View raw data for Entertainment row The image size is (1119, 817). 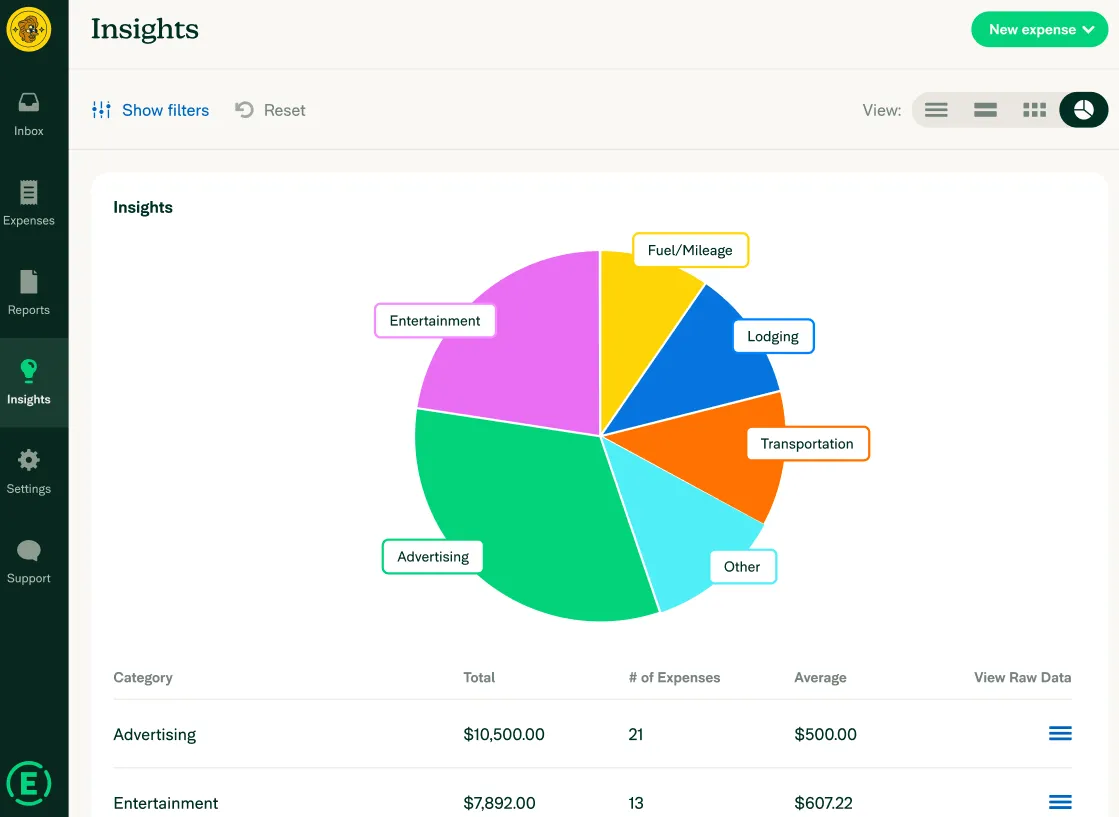pyautogui.click(x=1060, y=802)
